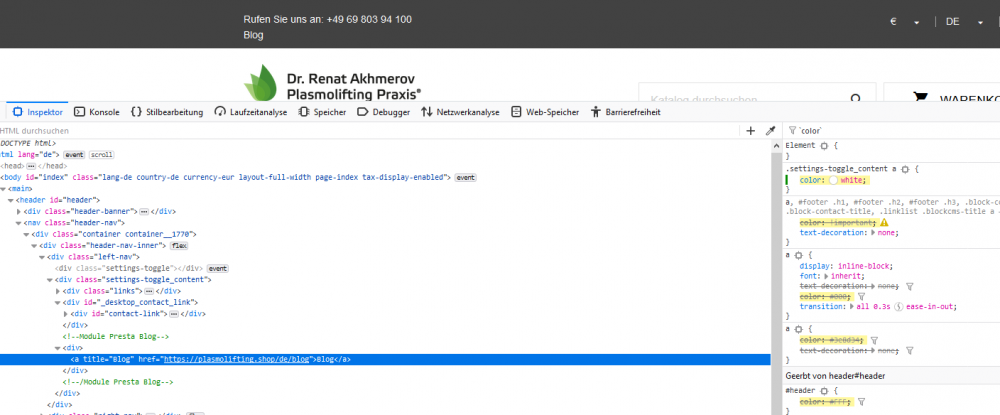Screen dimensions: 1000x415
Task: Open the € currency dropdown on webpage
Action: (905, 21)
